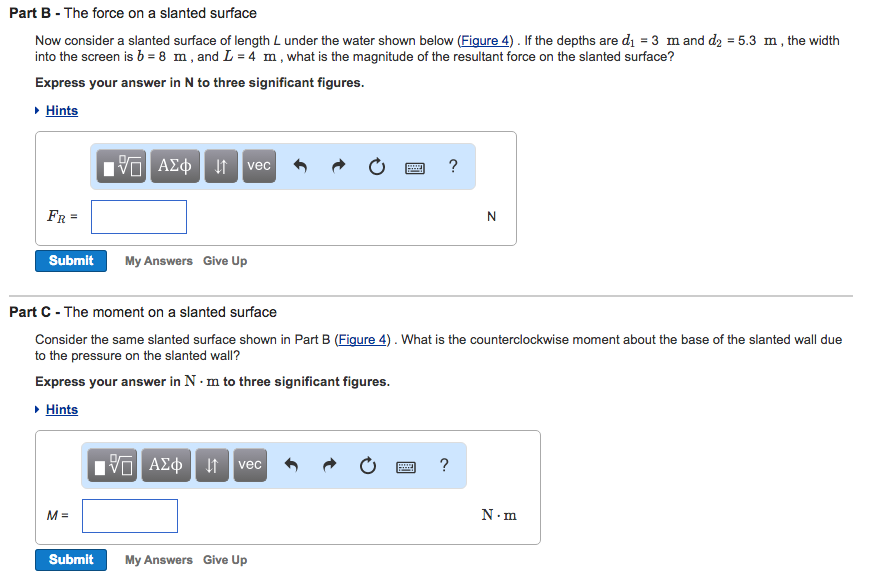Open templates icon in Part B toolbar
The width and height of the screenshot is (875, 576).
pos(121,166)
